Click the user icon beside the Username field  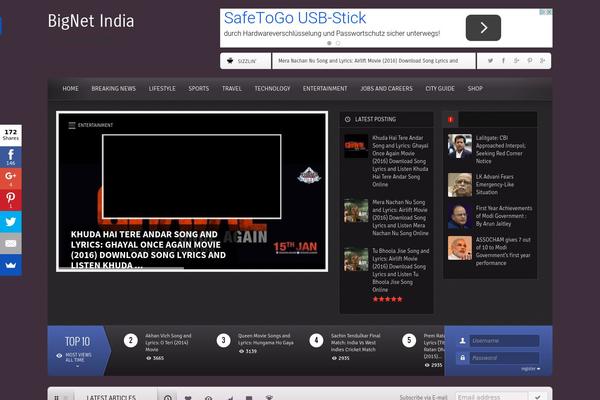tap(462, 340)
